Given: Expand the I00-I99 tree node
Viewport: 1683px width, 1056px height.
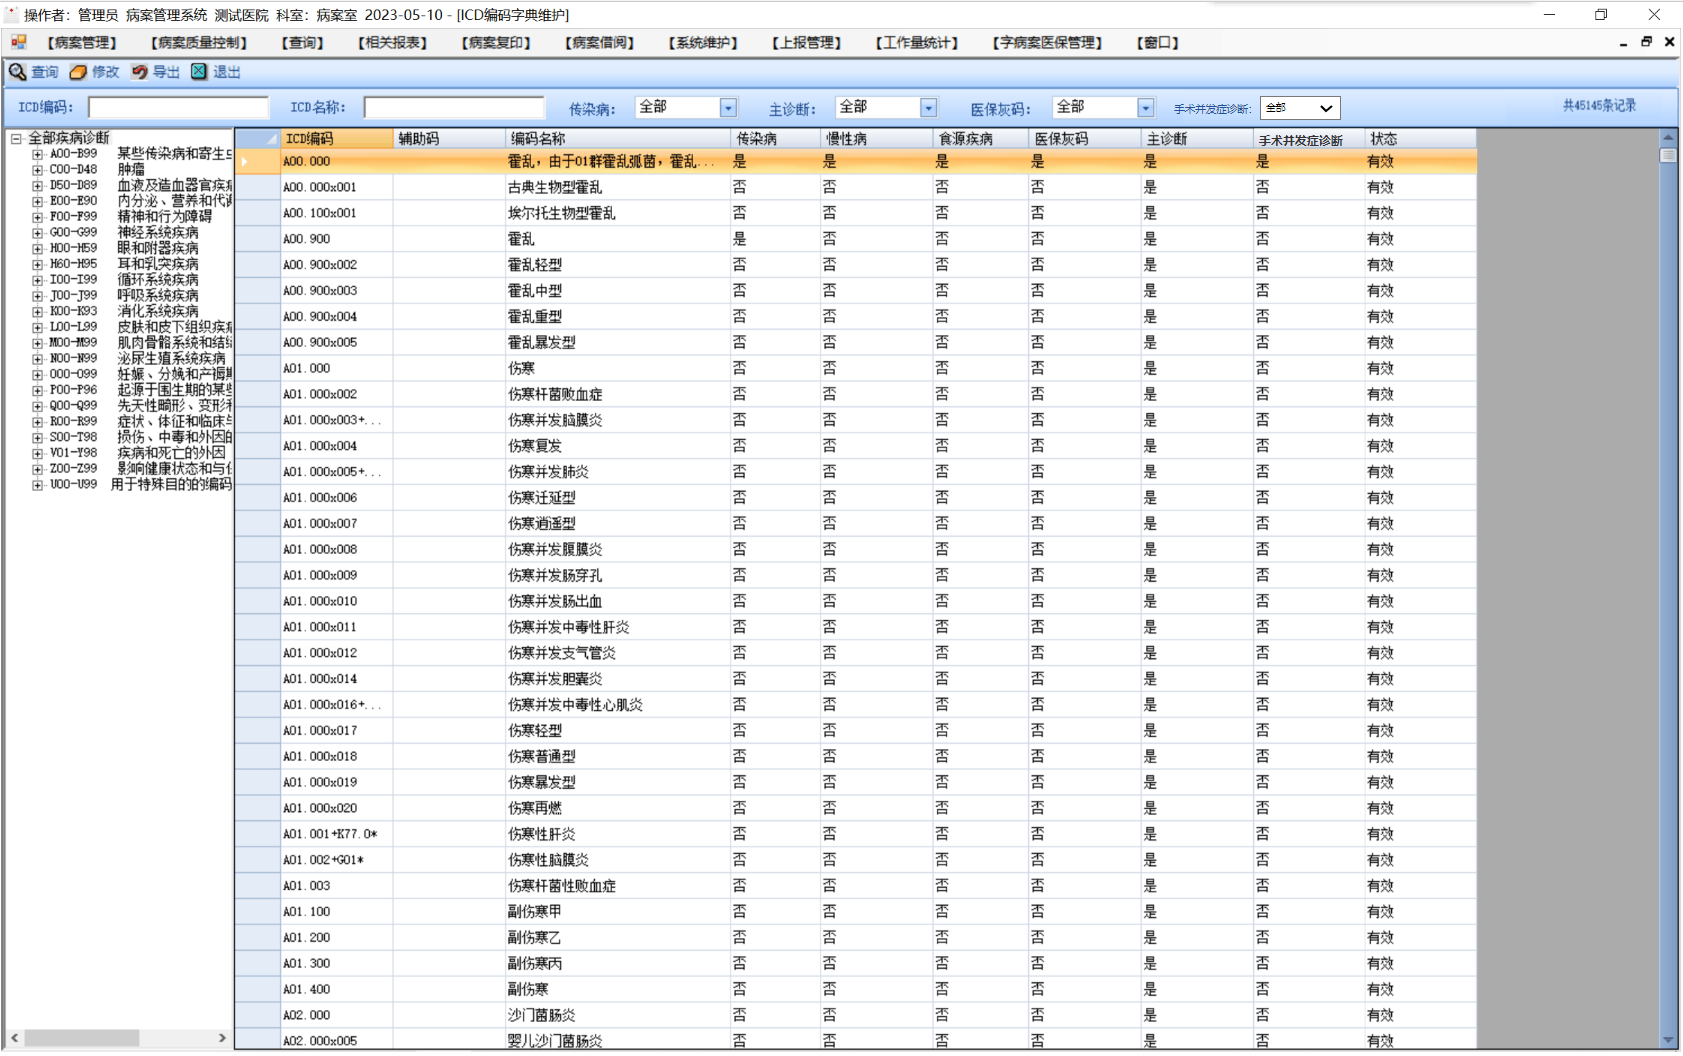Looking at the screenshot, I should [x=37, y=280].
